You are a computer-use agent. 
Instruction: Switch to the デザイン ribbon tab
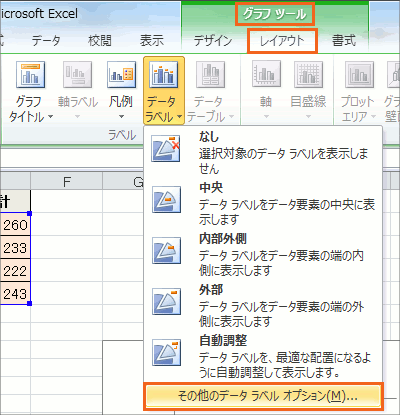(213, 41)
